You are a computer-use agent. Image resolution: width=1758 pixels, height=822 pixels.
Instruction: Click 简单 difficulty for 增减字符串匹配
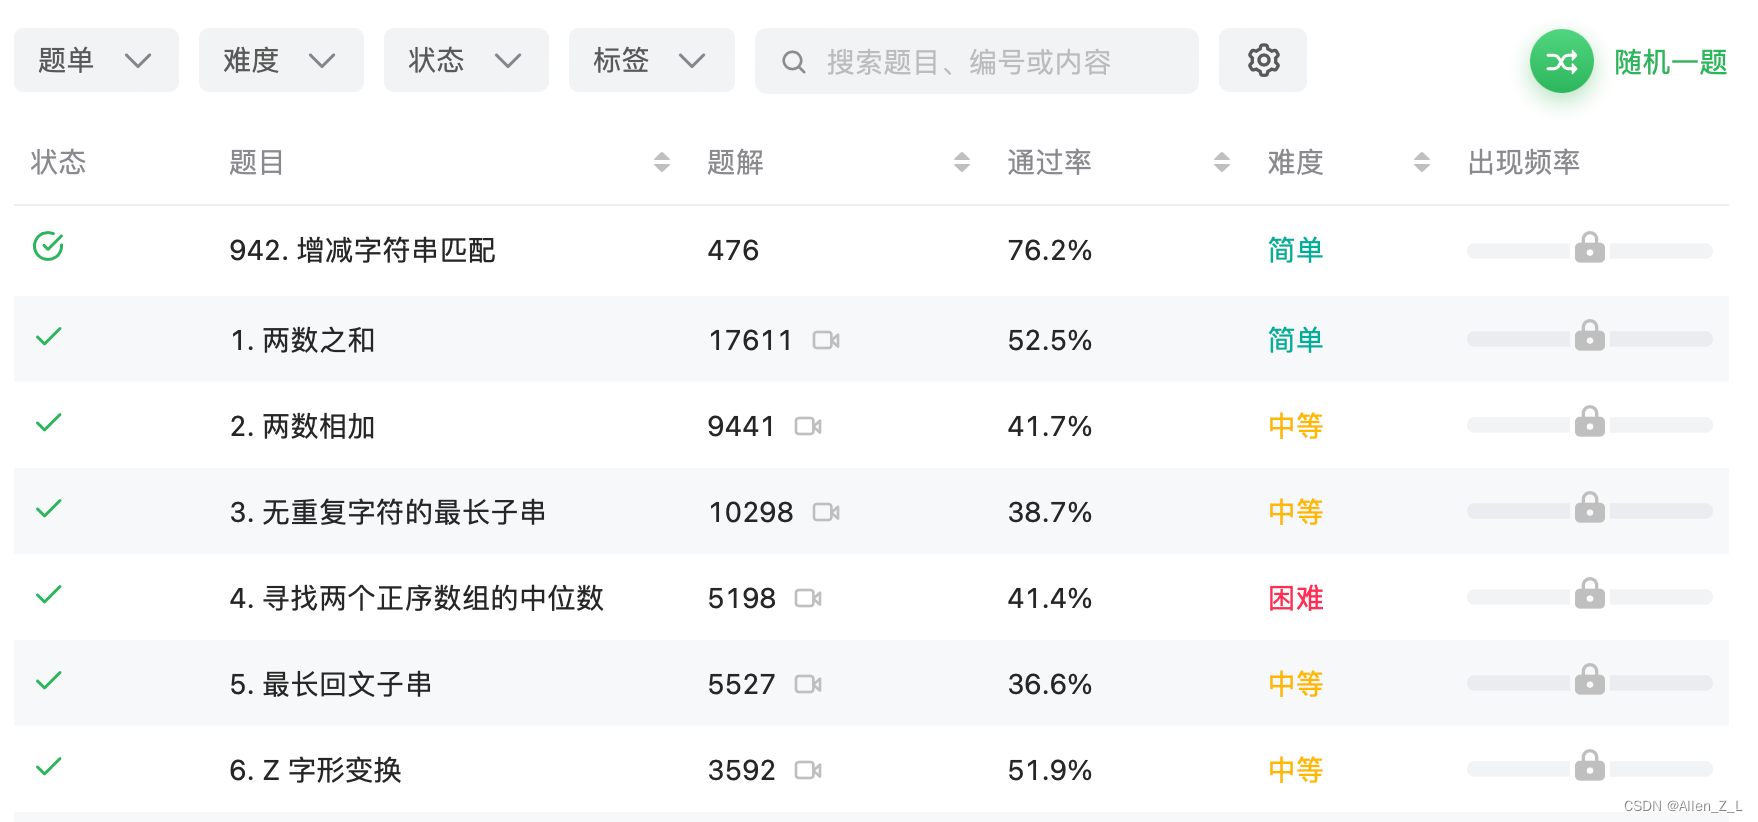click(1295, 250)
